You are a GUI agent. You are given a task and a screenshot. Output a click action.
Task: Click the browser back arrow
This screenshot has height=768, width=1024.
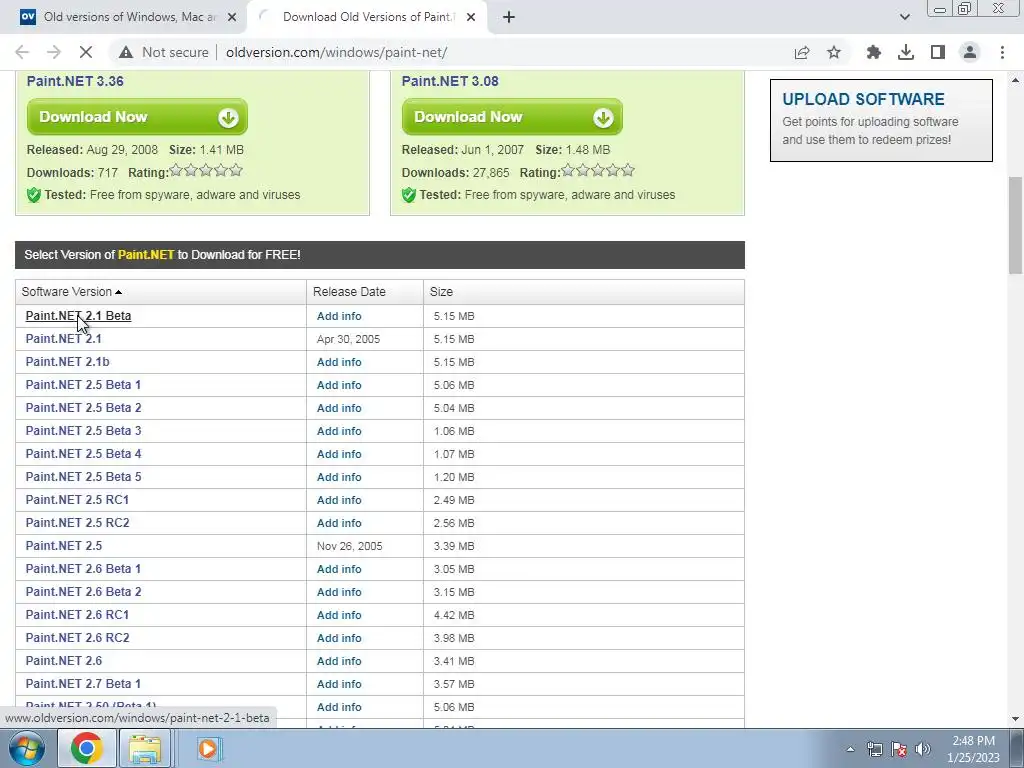click(22, 52)
